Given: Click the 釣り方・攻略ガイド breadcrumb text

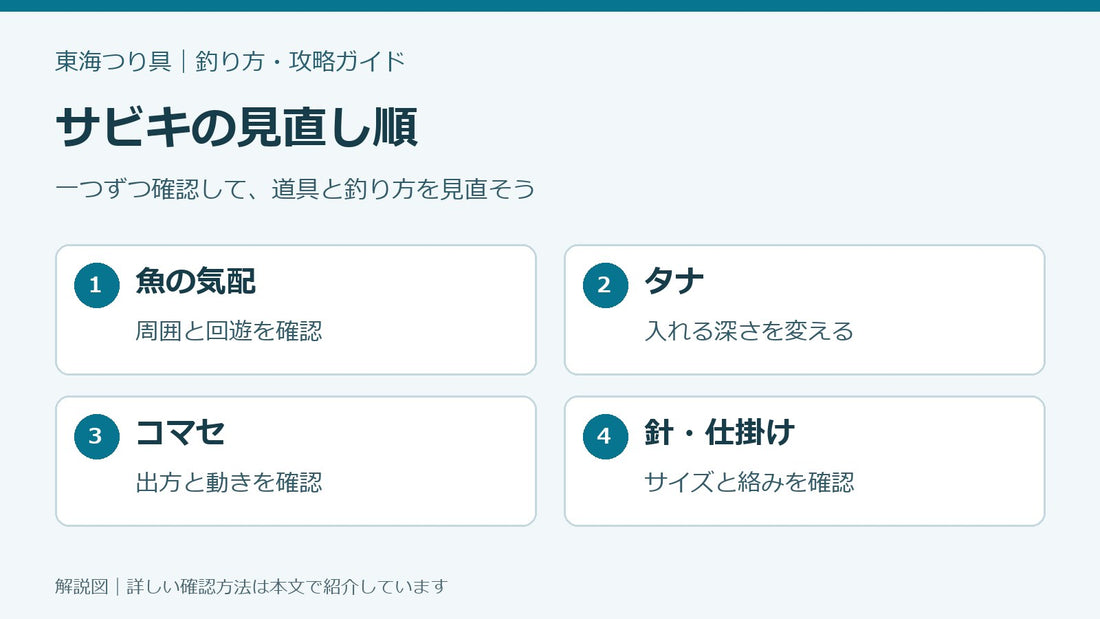Looking at the screenshot, I should point(300,61).
